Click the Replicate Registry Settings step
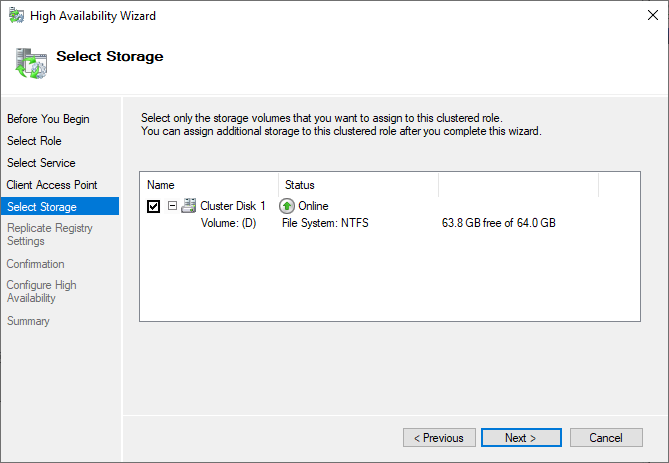This screenshot has width=669, height=463. point(50,235)
